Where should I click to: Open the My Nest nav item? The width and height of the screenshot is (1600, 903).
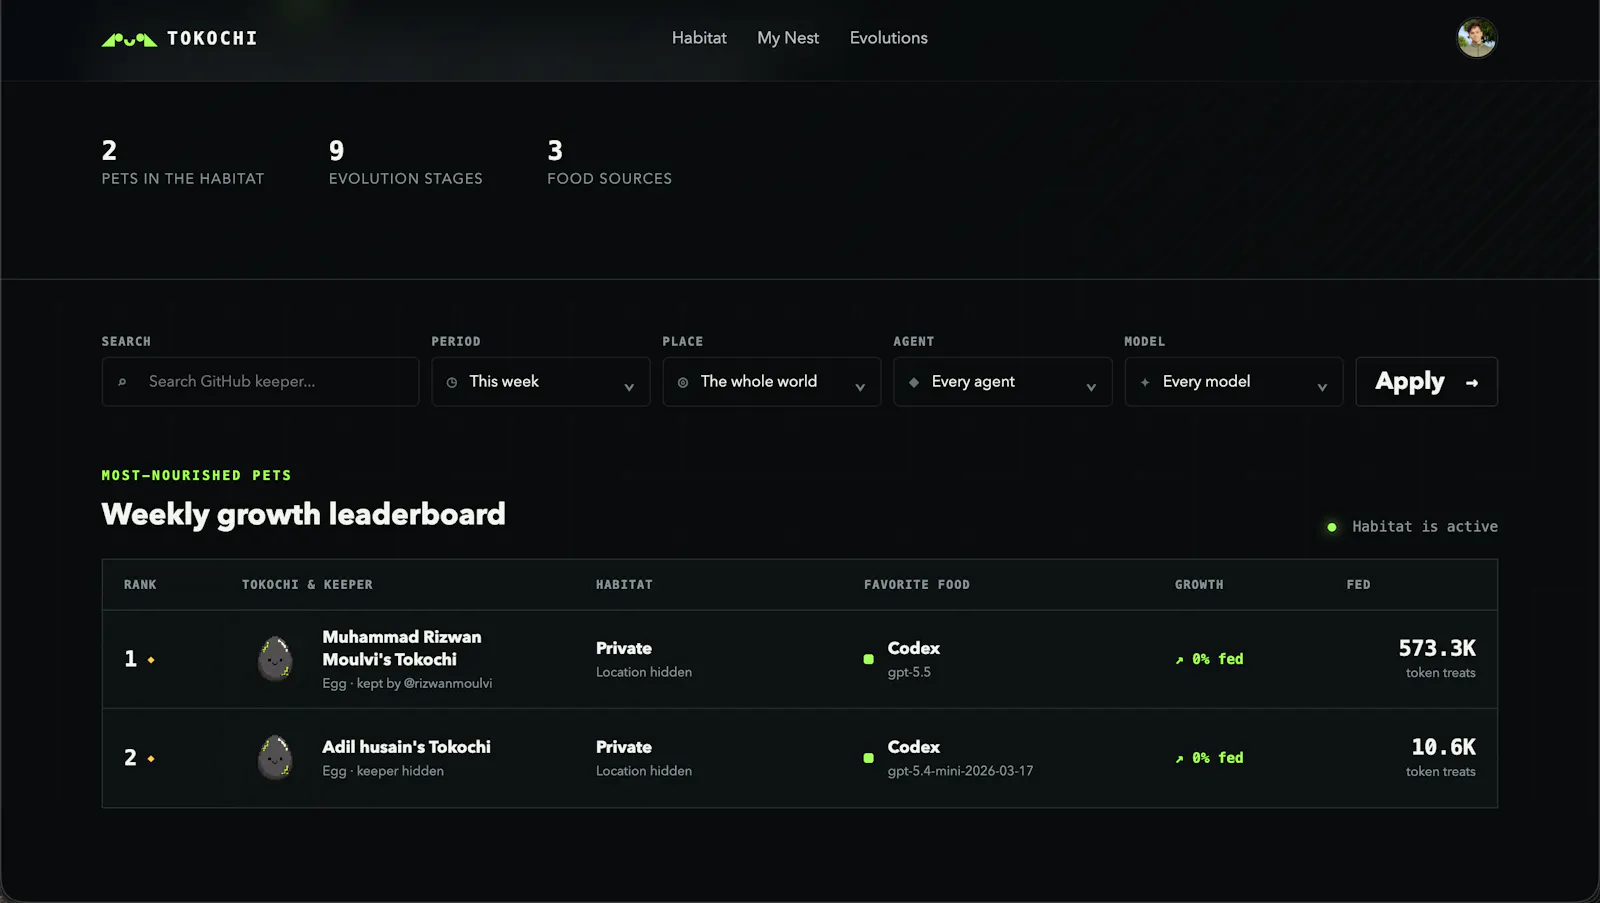coord(788,38)
